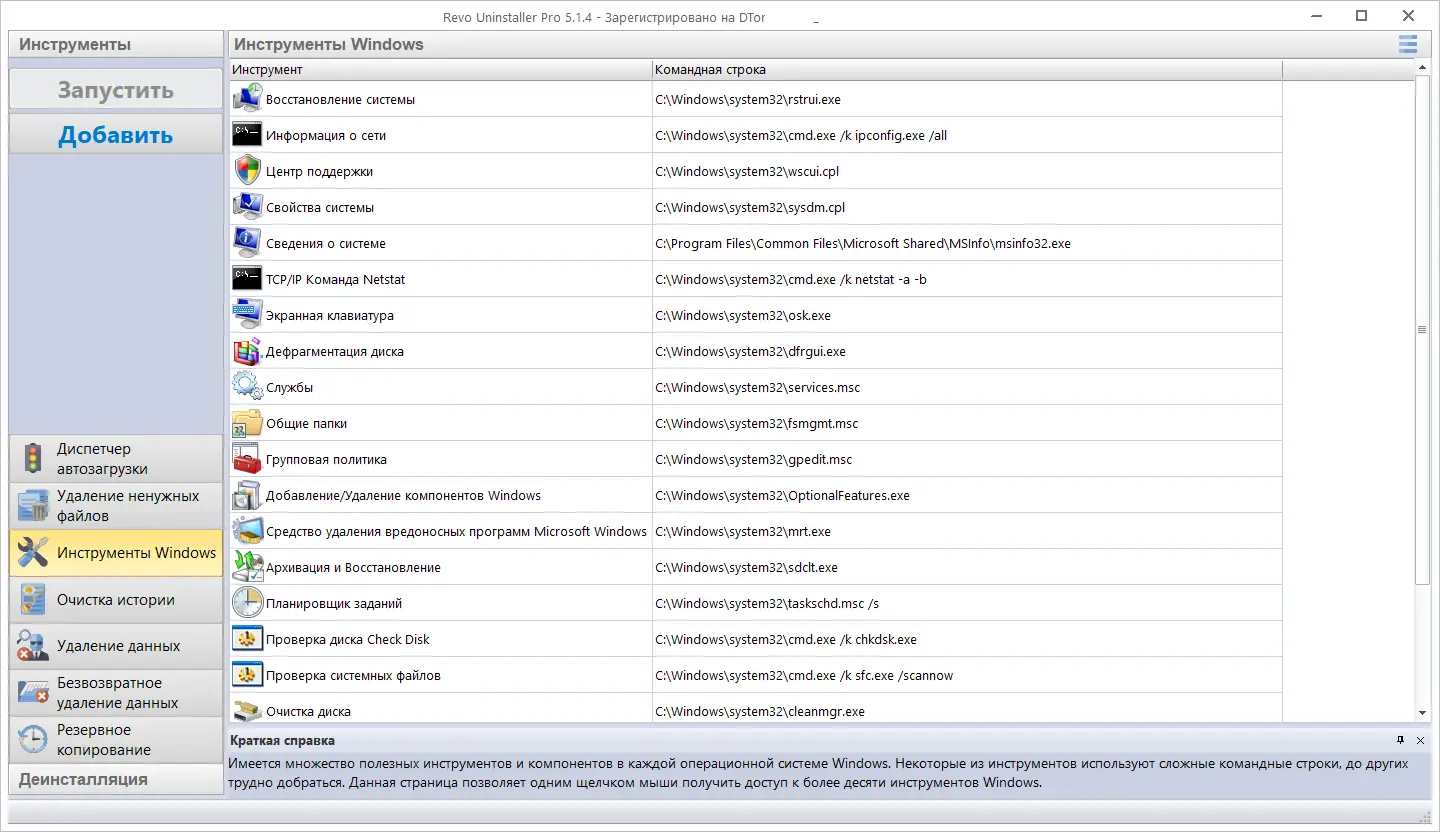Click the Безвозвратное удаление данных icon

coord(33,692)
